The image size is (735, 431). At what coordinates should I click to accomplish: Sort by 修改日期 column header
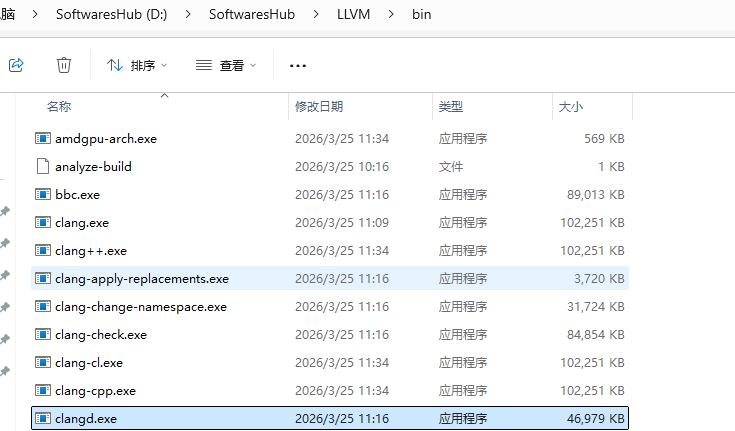[319, 106]
